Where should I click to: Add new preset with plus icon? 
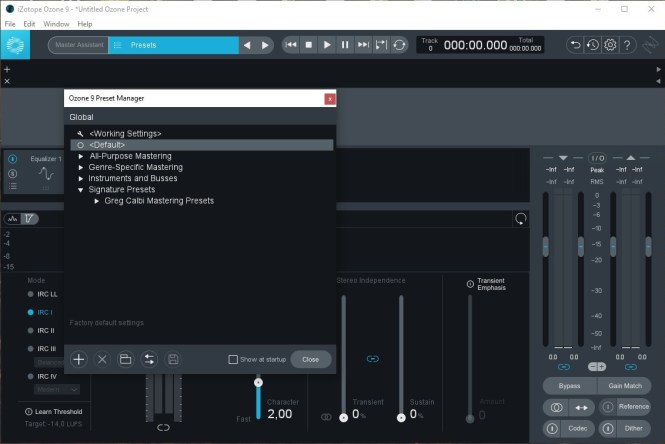tap(78, 360)
